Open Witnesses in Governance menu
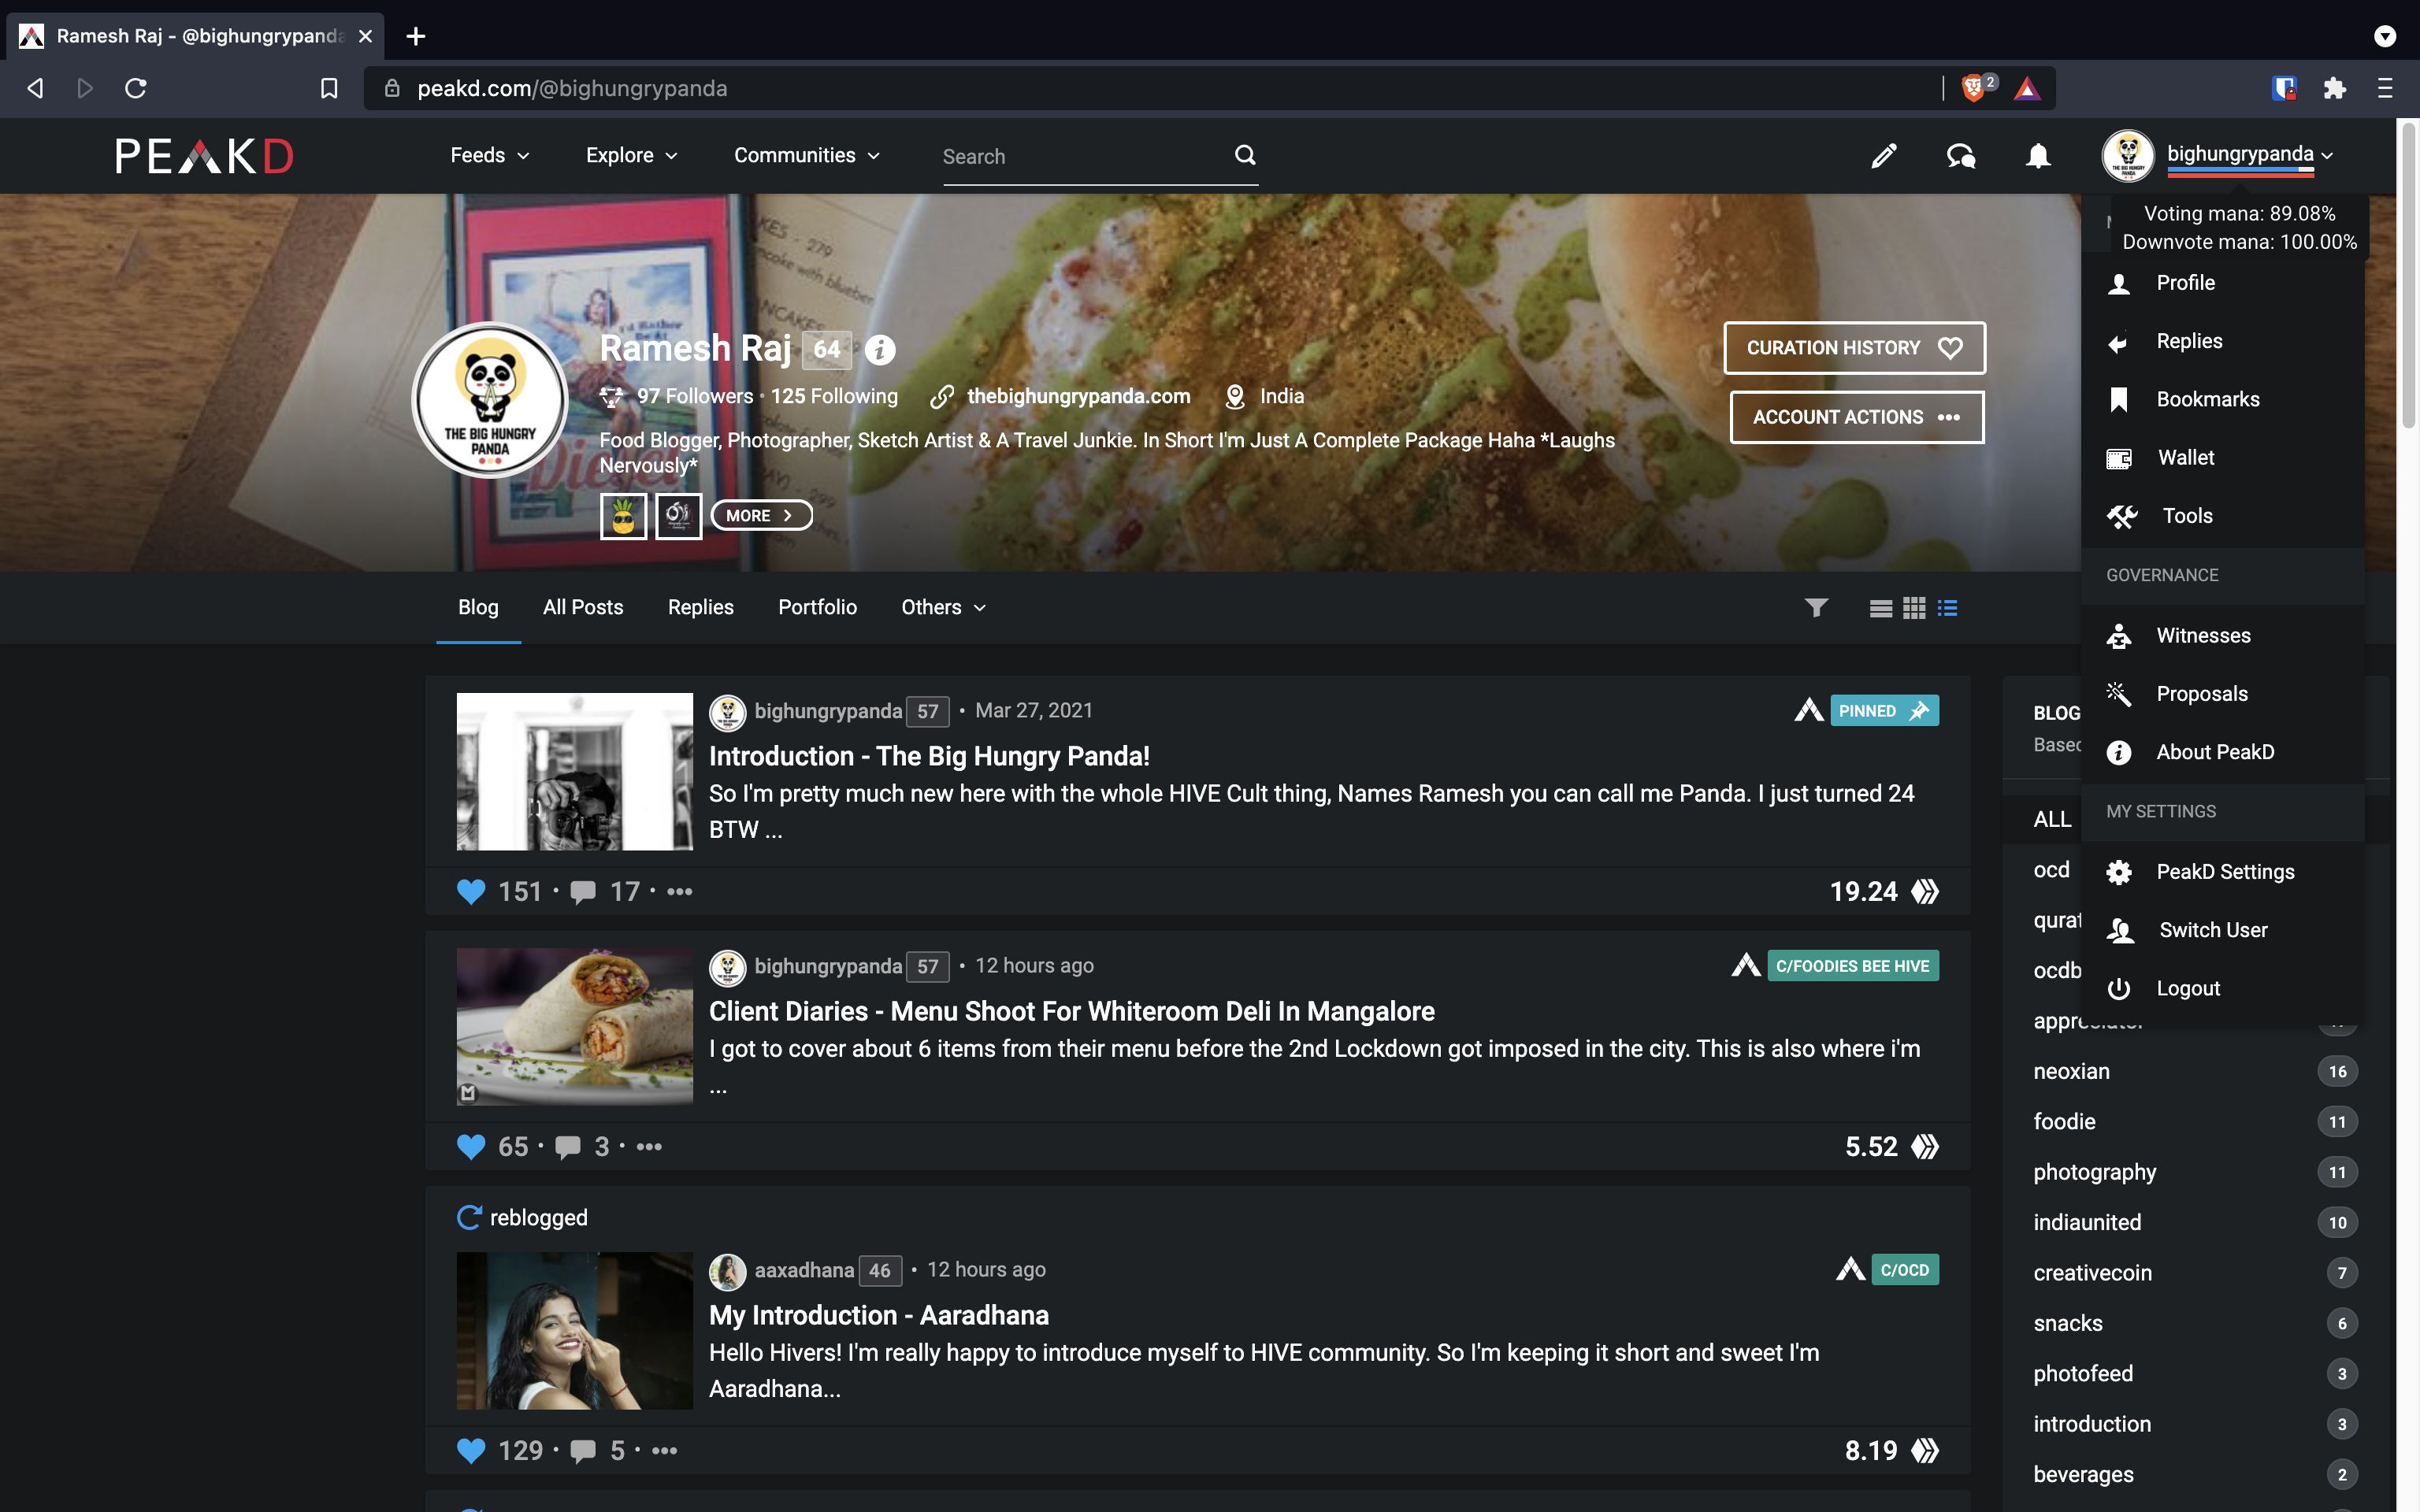The height and width of the screenshot is (1512, 2420). 2222,635
